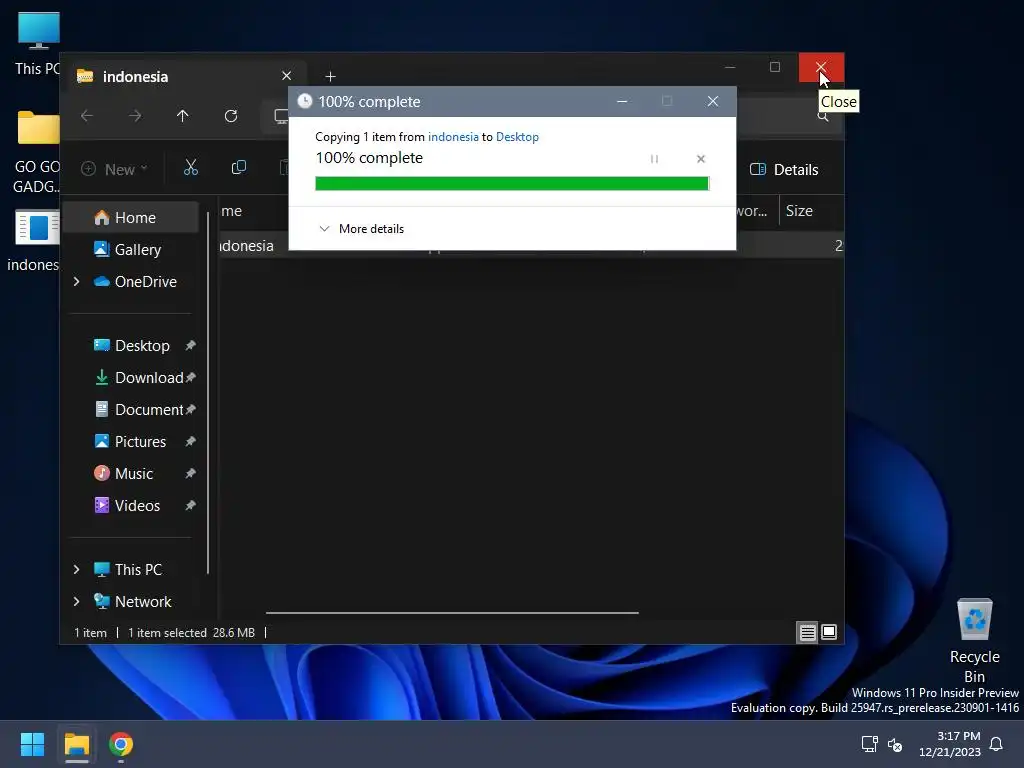The image size is (1024, 768).
Task: Select the indonesia file on the desktop
Action: 34,241
